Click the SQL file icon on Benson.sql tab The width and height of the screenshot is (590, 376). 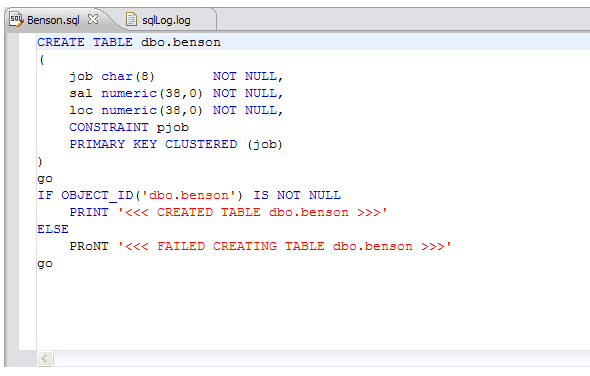coord(16,19)
